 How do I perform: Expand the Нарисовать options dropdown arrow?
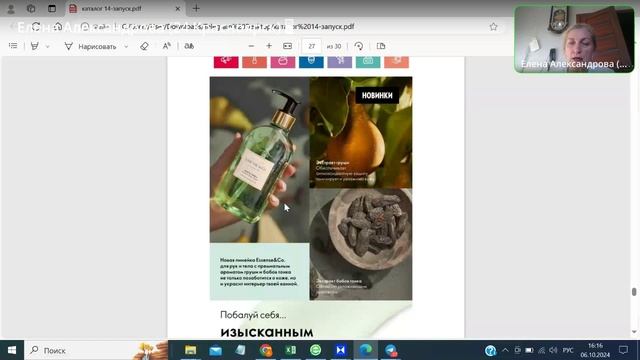point(126,46)
